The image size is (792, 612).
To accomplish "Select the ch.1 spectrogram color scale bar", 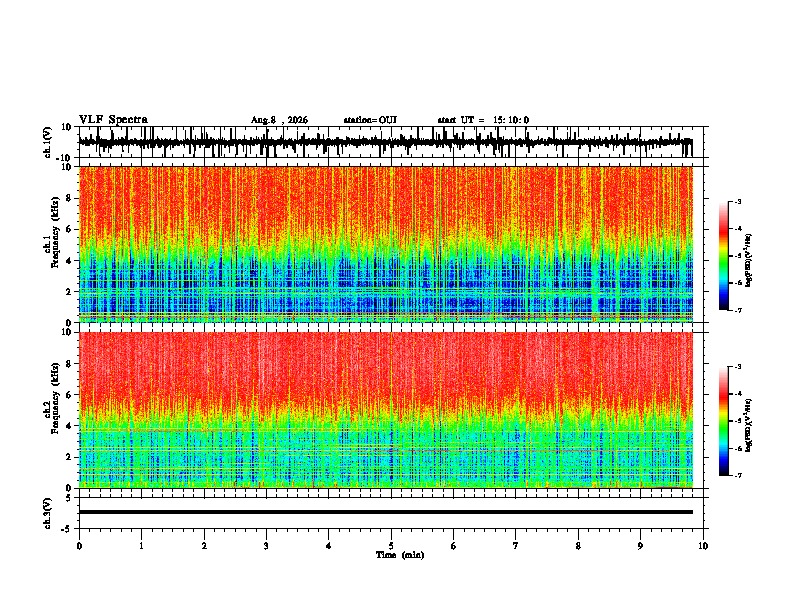I will tap(724, 256).
